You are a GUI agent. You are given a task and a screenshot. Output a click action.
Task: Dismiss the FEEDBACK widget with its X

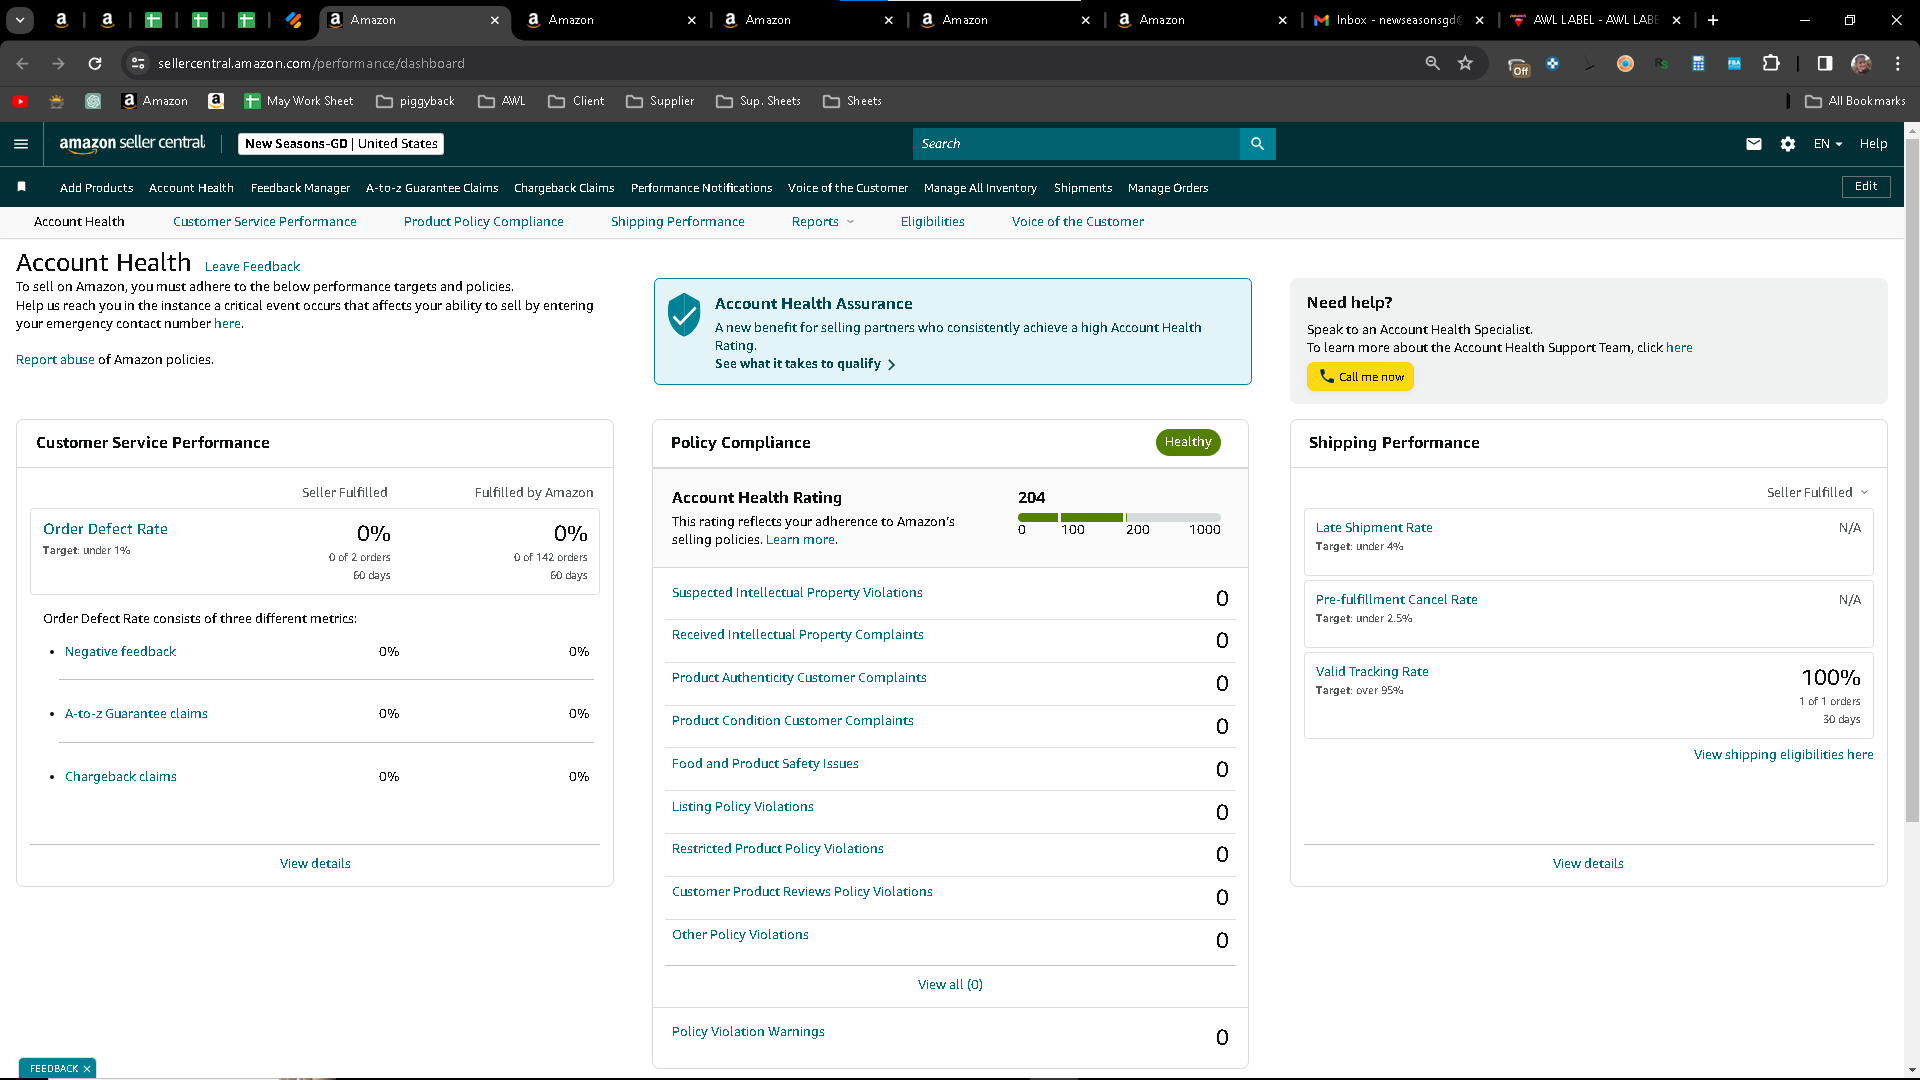(87, 1069)
